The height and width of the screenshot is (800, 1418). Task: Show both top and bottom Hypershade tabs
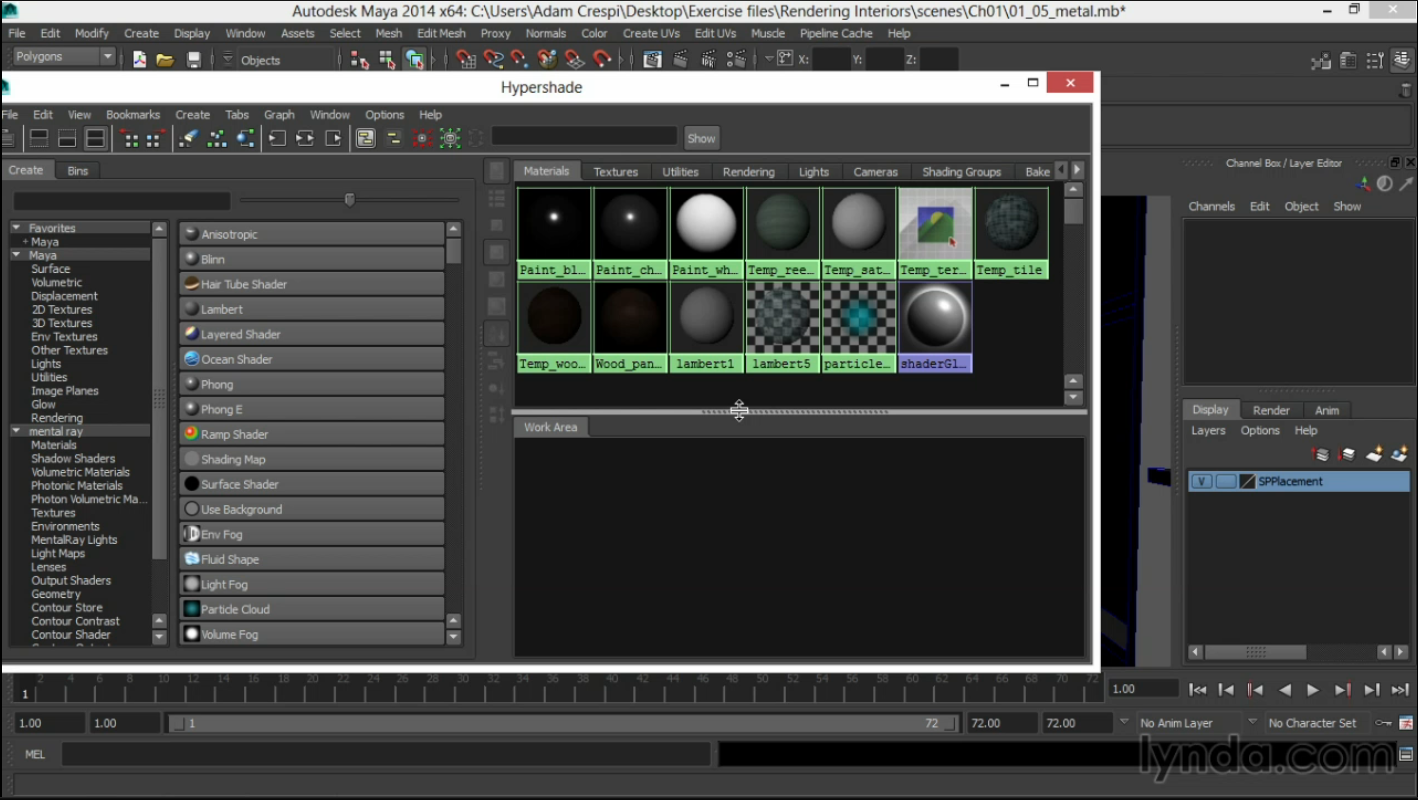96,138
